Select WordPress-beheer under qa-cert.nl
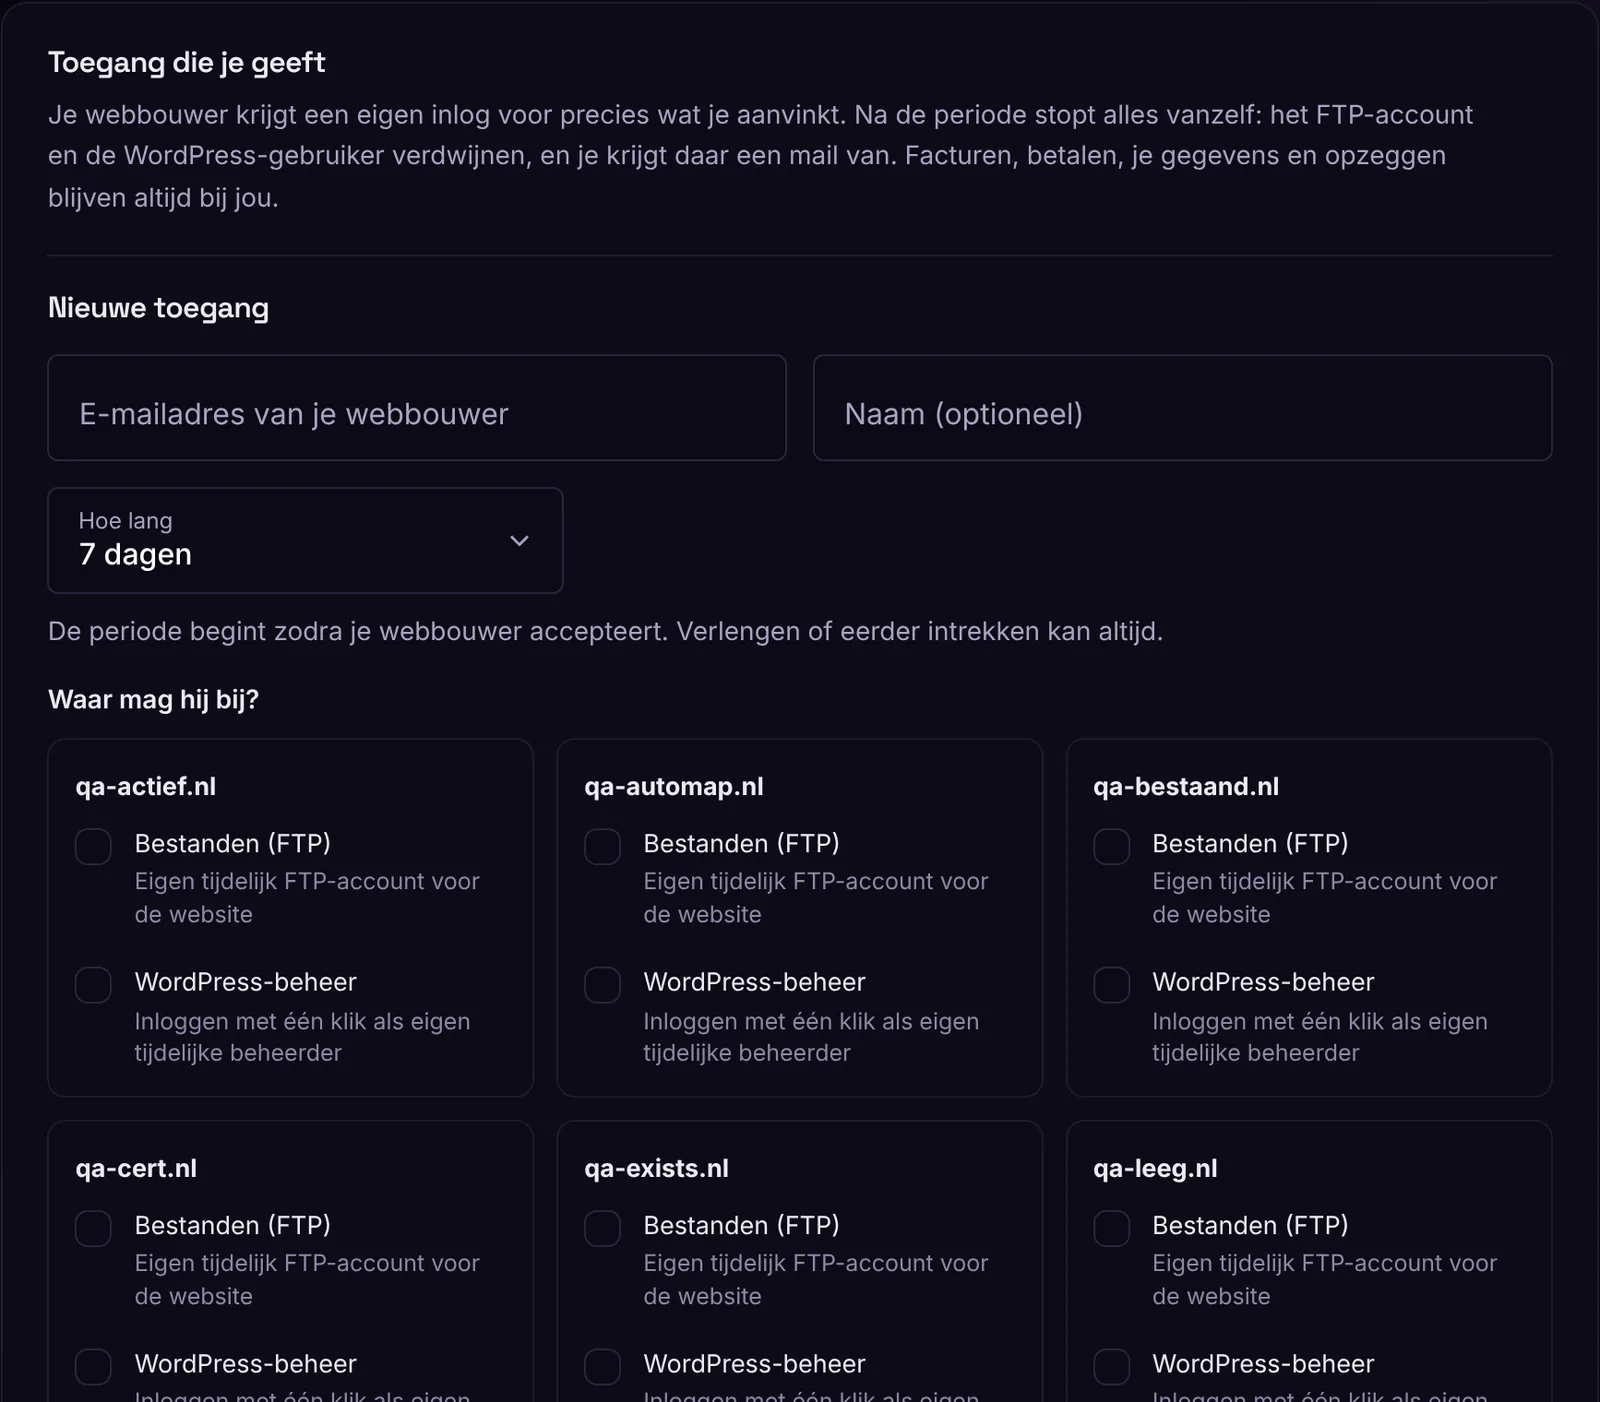 point(93,1367)
